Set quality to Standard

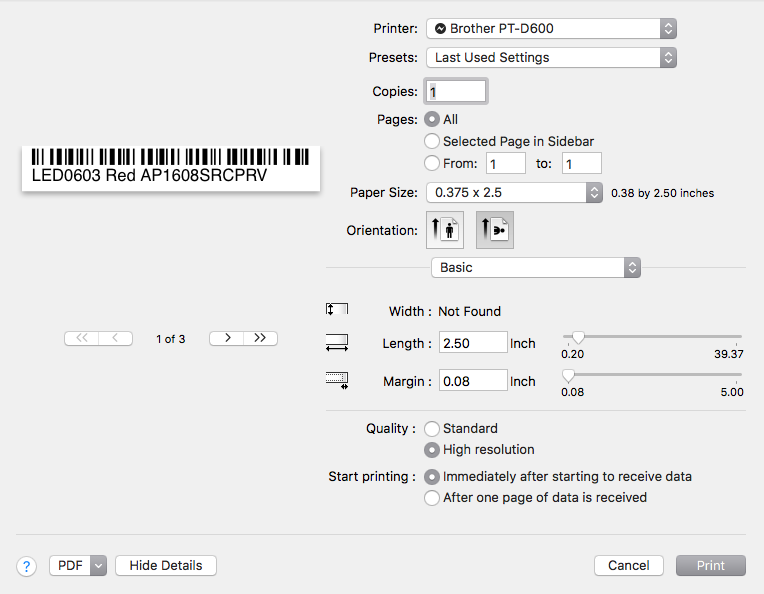click(432, 428)
